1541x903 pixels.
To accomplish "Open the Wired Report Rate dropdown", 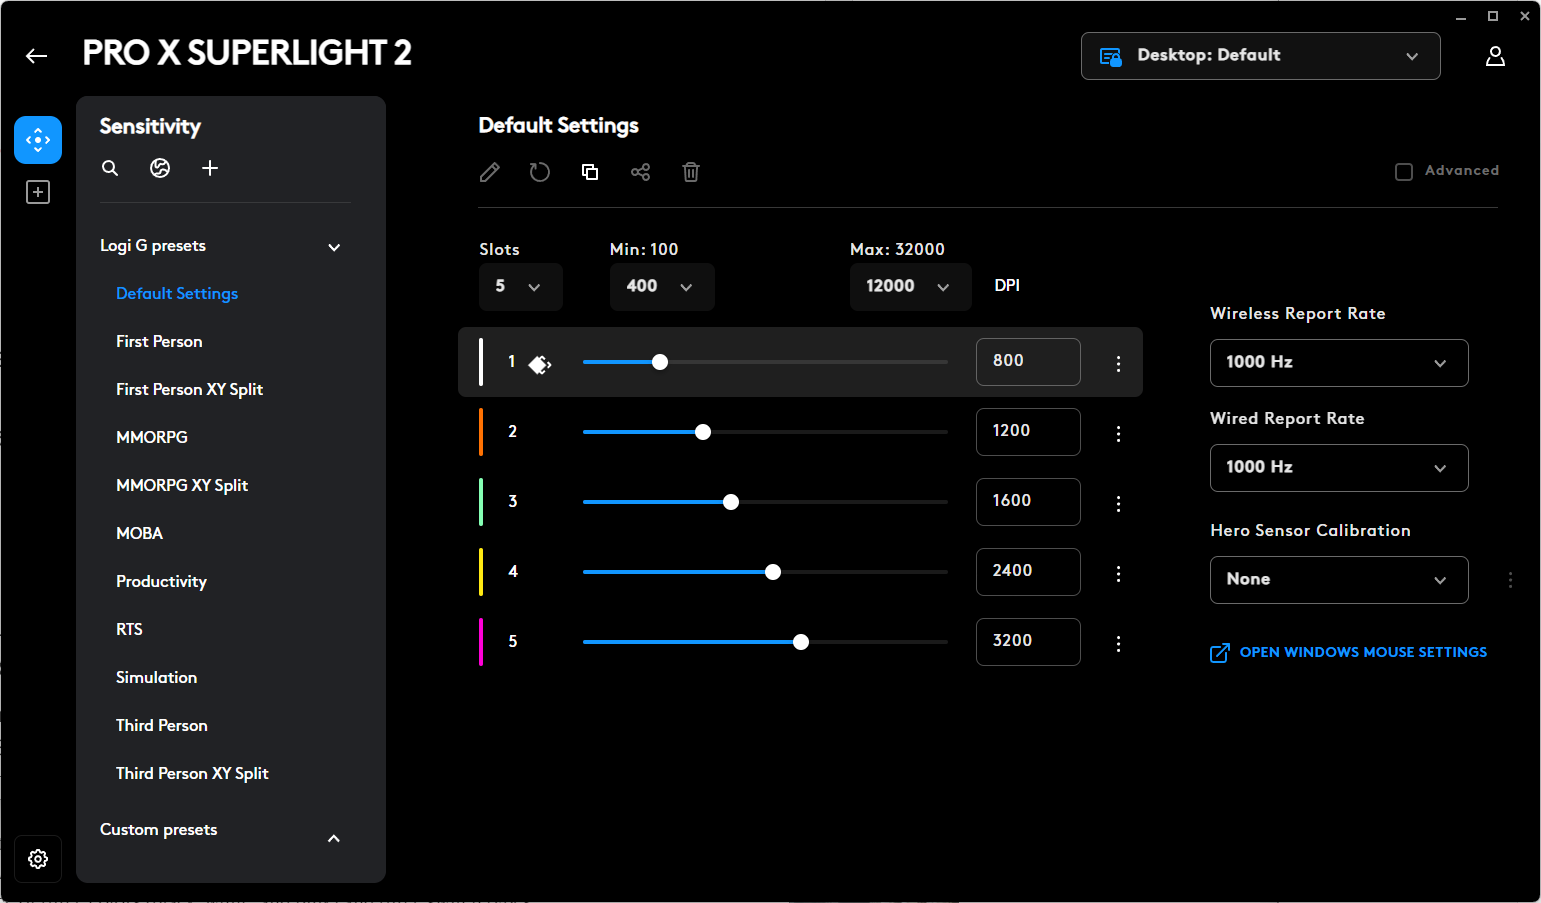I will pyautogui.click(x=1339, y=468).
